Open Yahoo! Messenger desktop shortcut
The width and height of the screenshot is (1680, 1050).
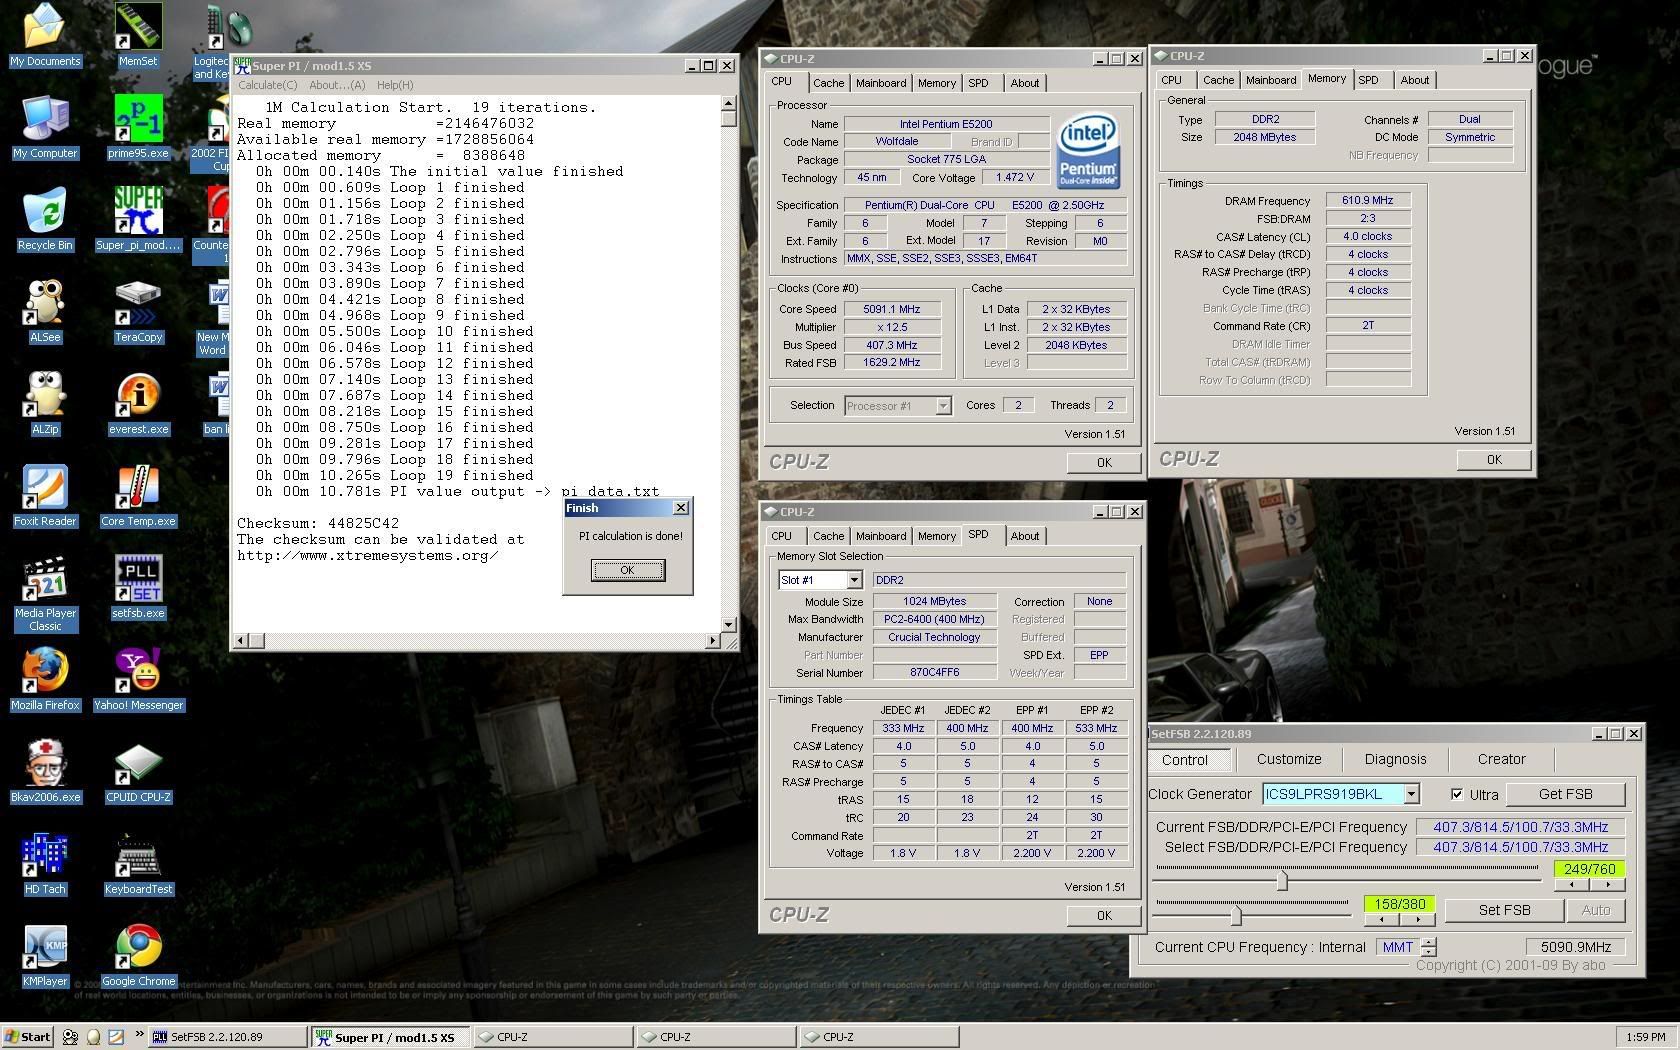point(138,680)
